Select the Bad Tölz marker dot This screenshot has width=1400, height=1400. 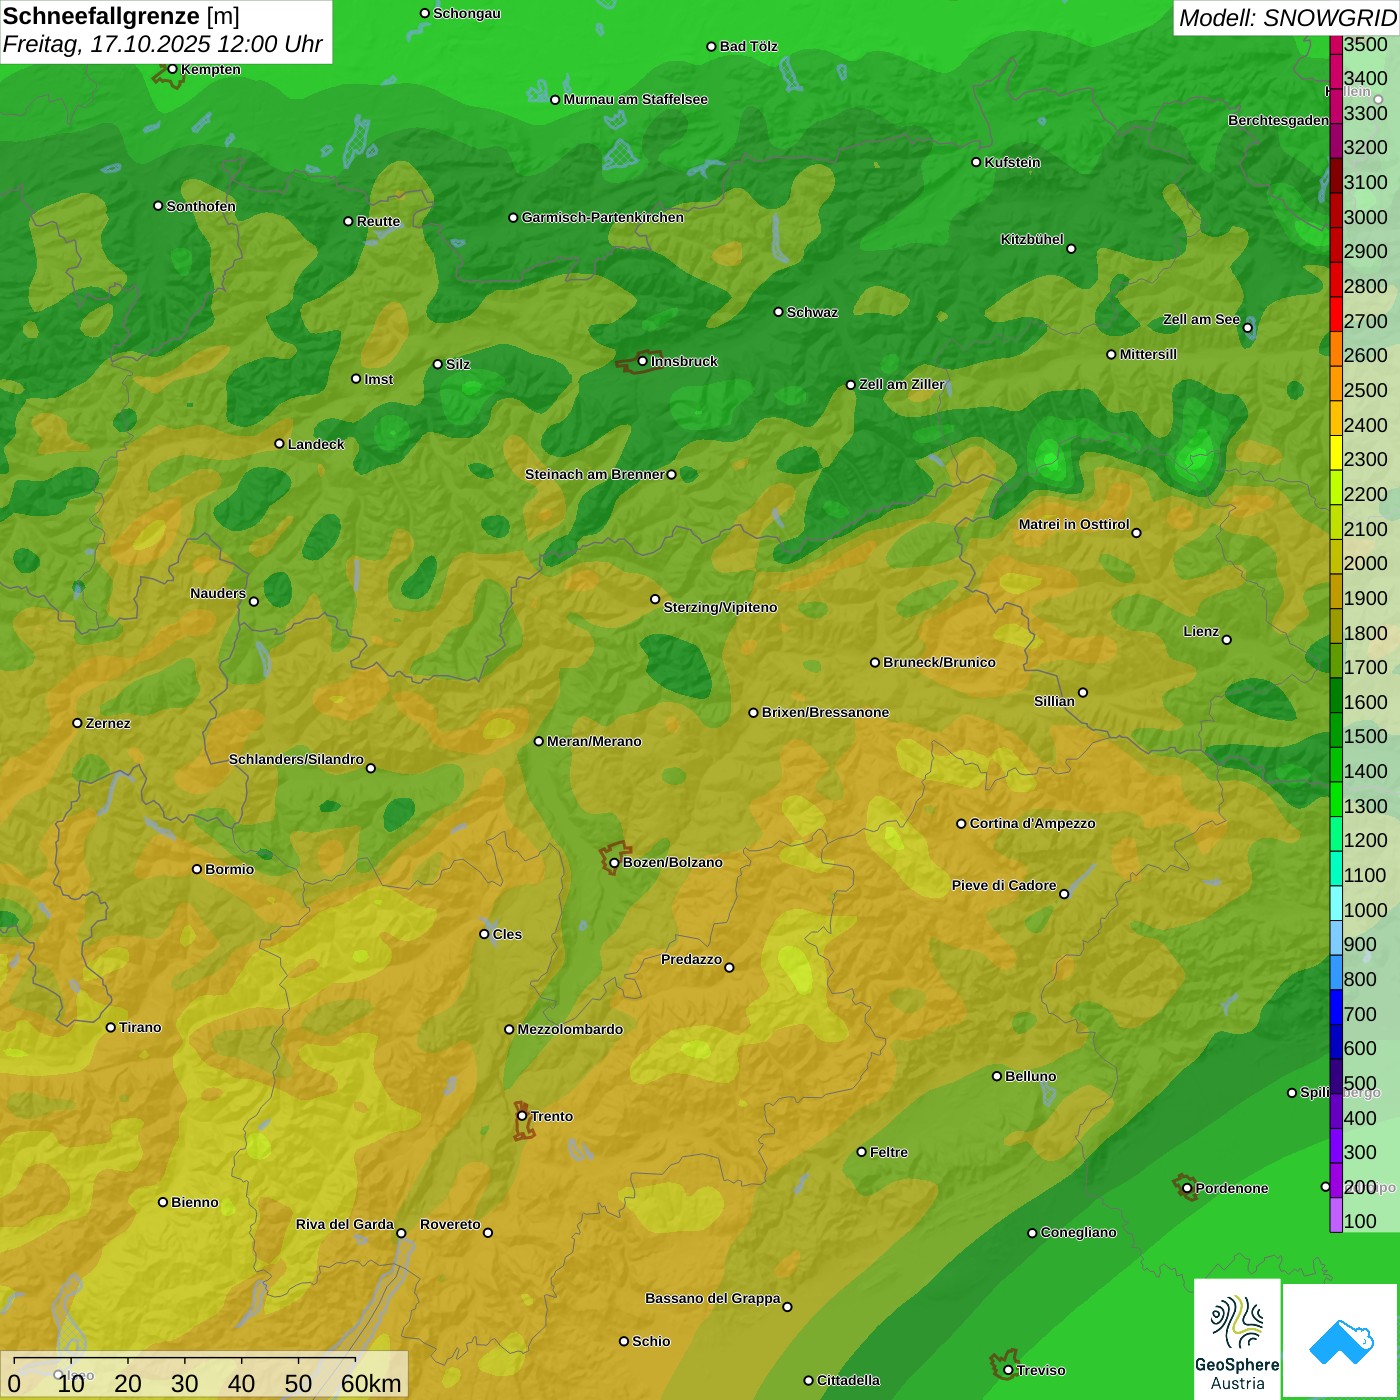[712, 46]
